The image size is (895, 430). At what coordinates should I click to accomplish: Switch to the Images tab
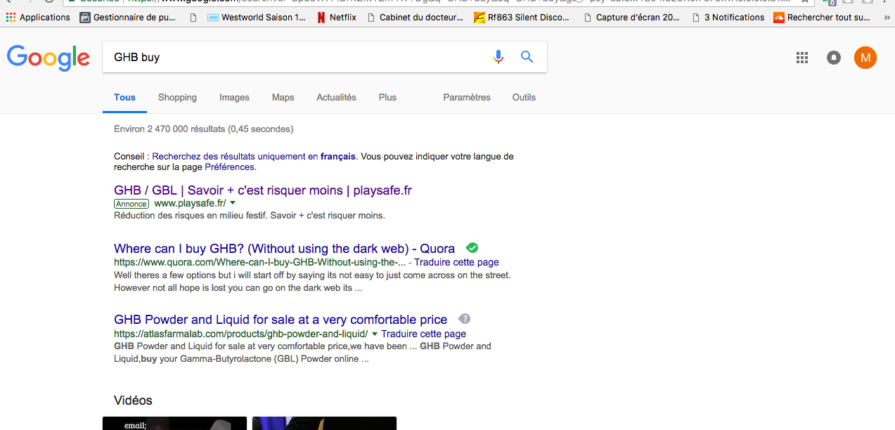(x=234, y=98)
